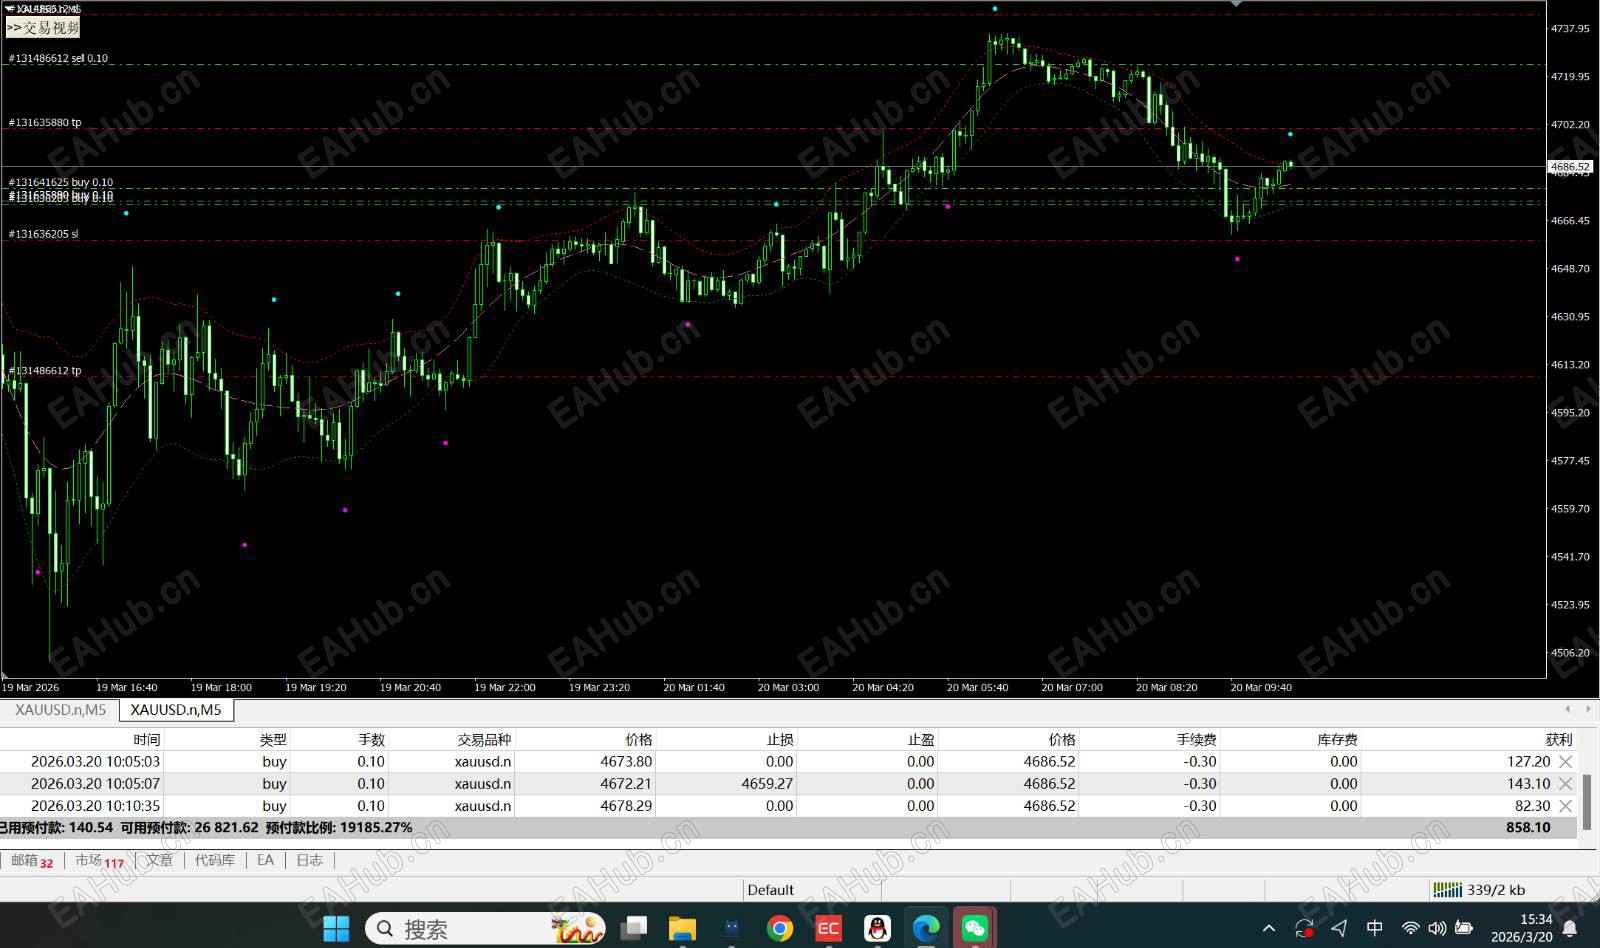Open the volume control in tray
This screenshot has height=948, width=1600.
(x=1437, y=929)
